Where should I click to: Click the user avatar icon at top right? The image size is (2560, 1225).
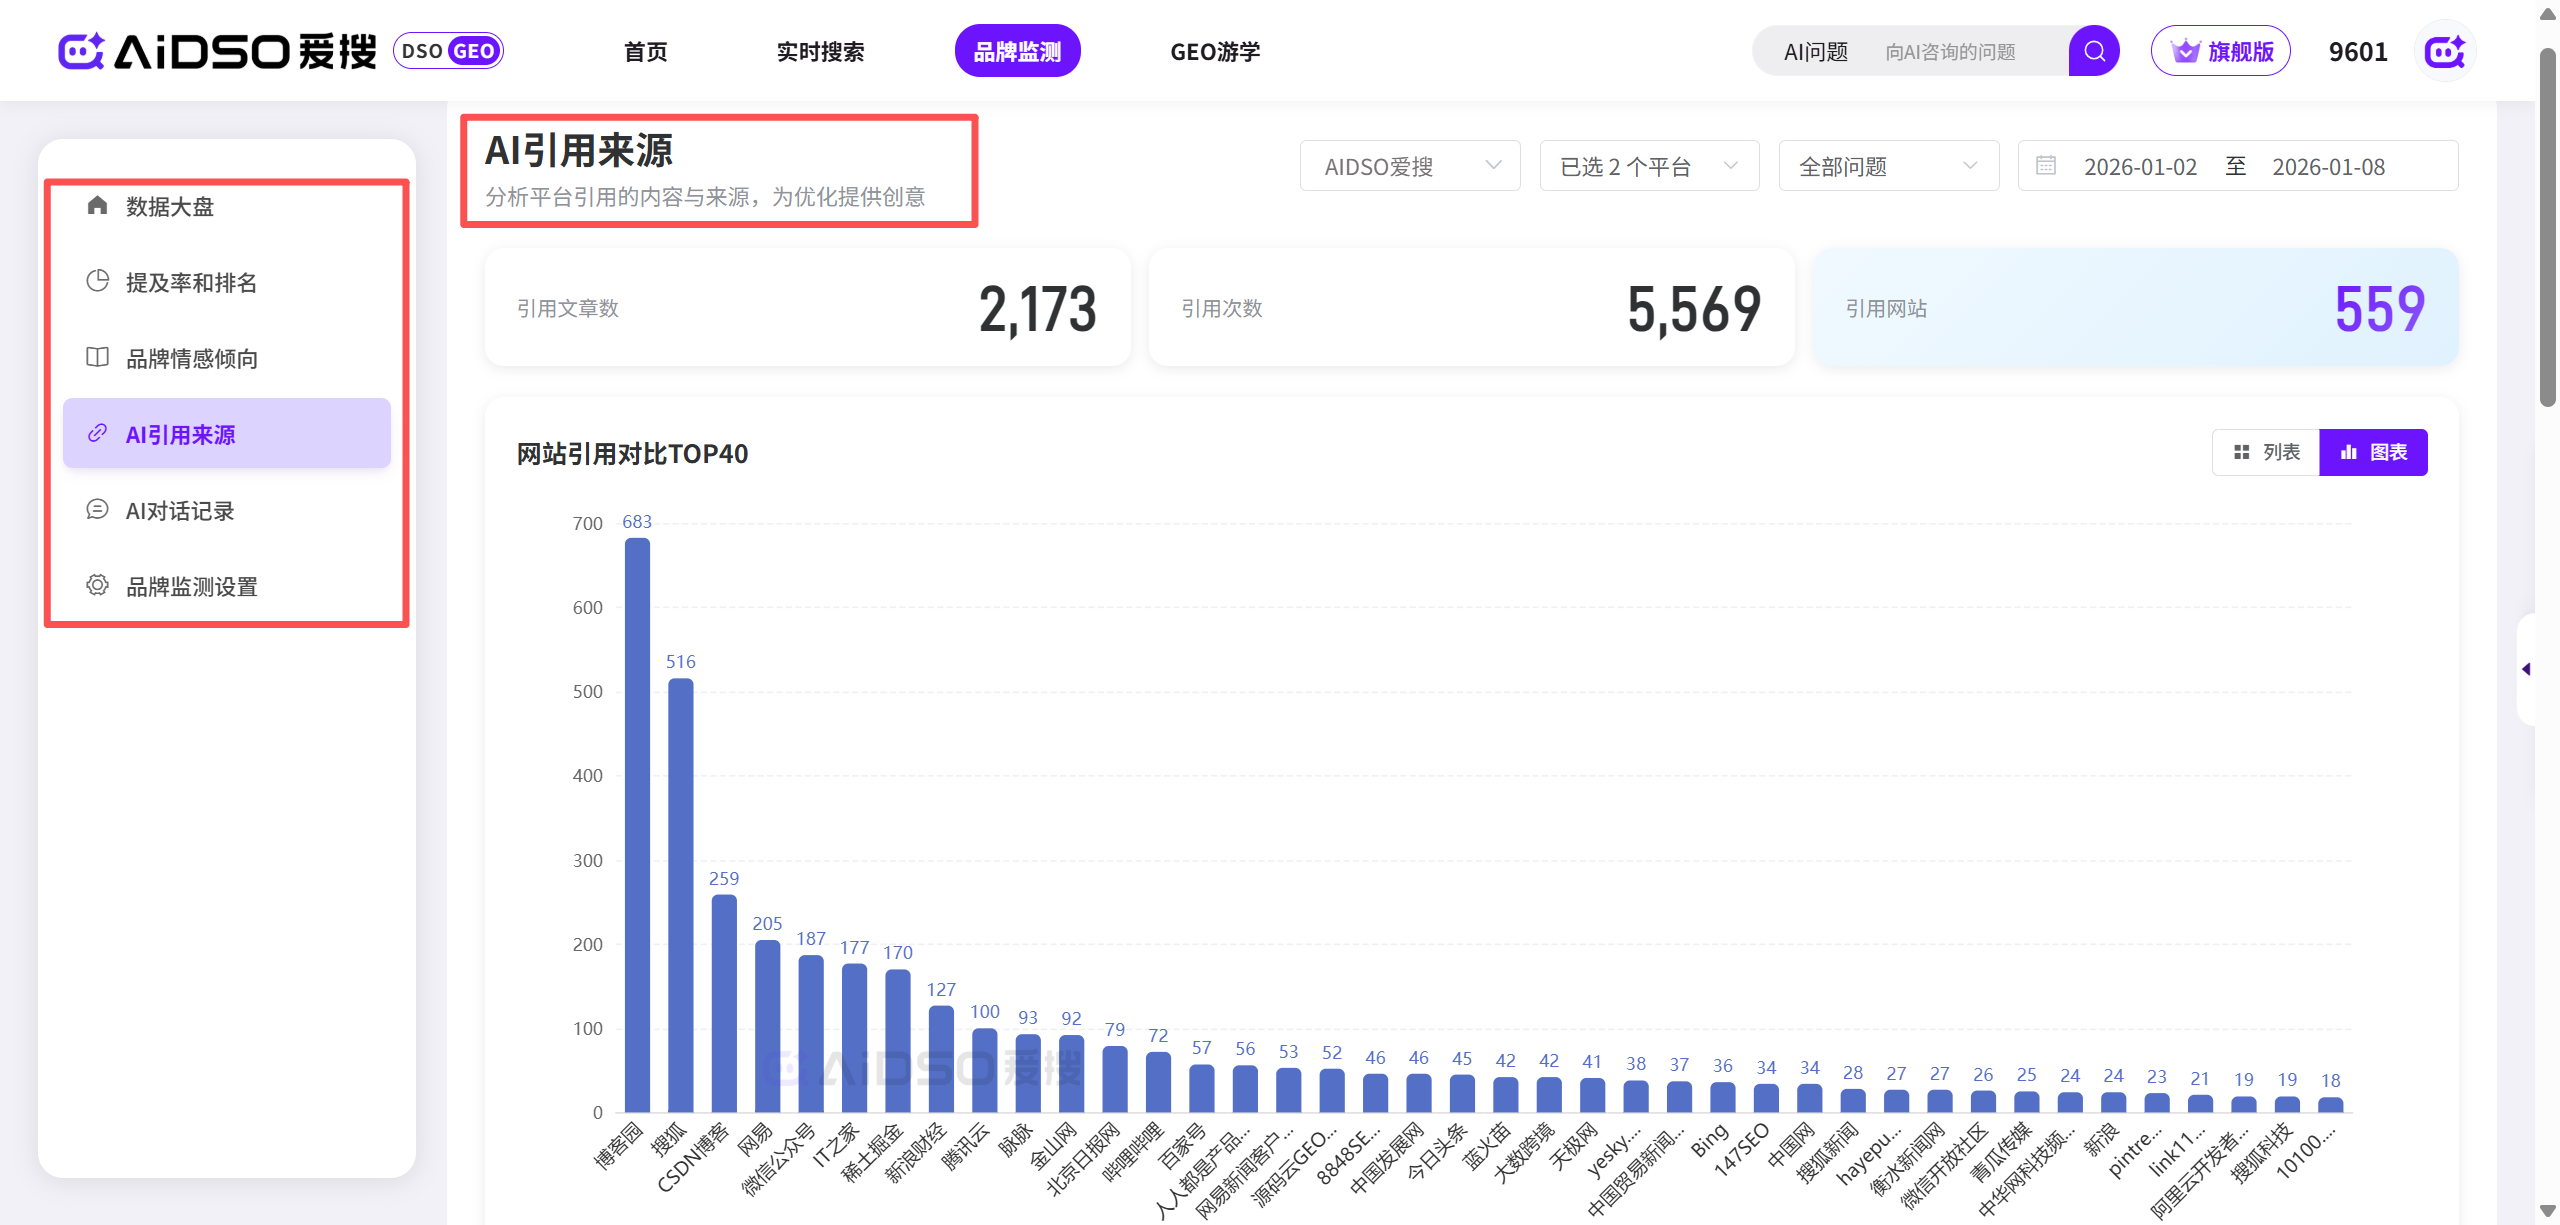coord(2445,51)
